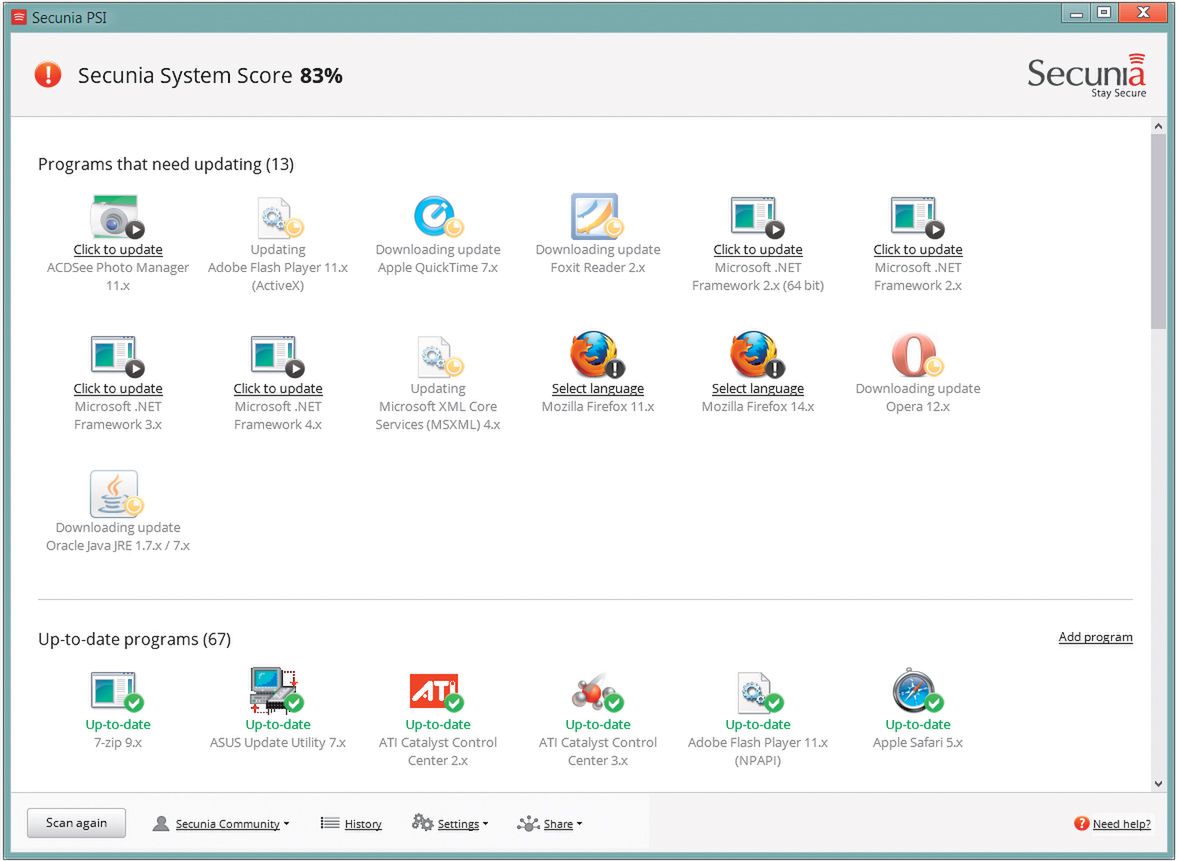
Task: Click Downloading update text for Opera 12.x
Action: click(x=918, y=389)
